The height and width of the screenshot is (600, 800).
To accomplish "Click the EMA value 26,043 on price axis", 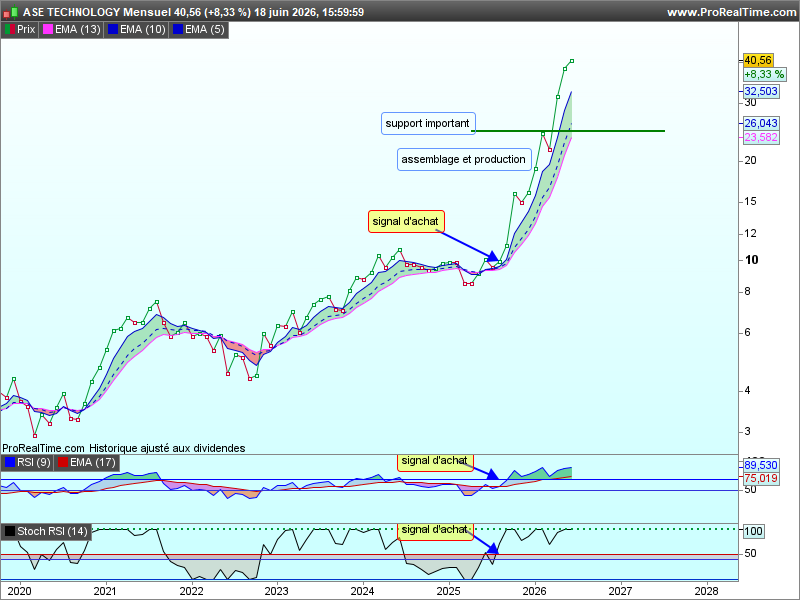I will tap(761, 123).
